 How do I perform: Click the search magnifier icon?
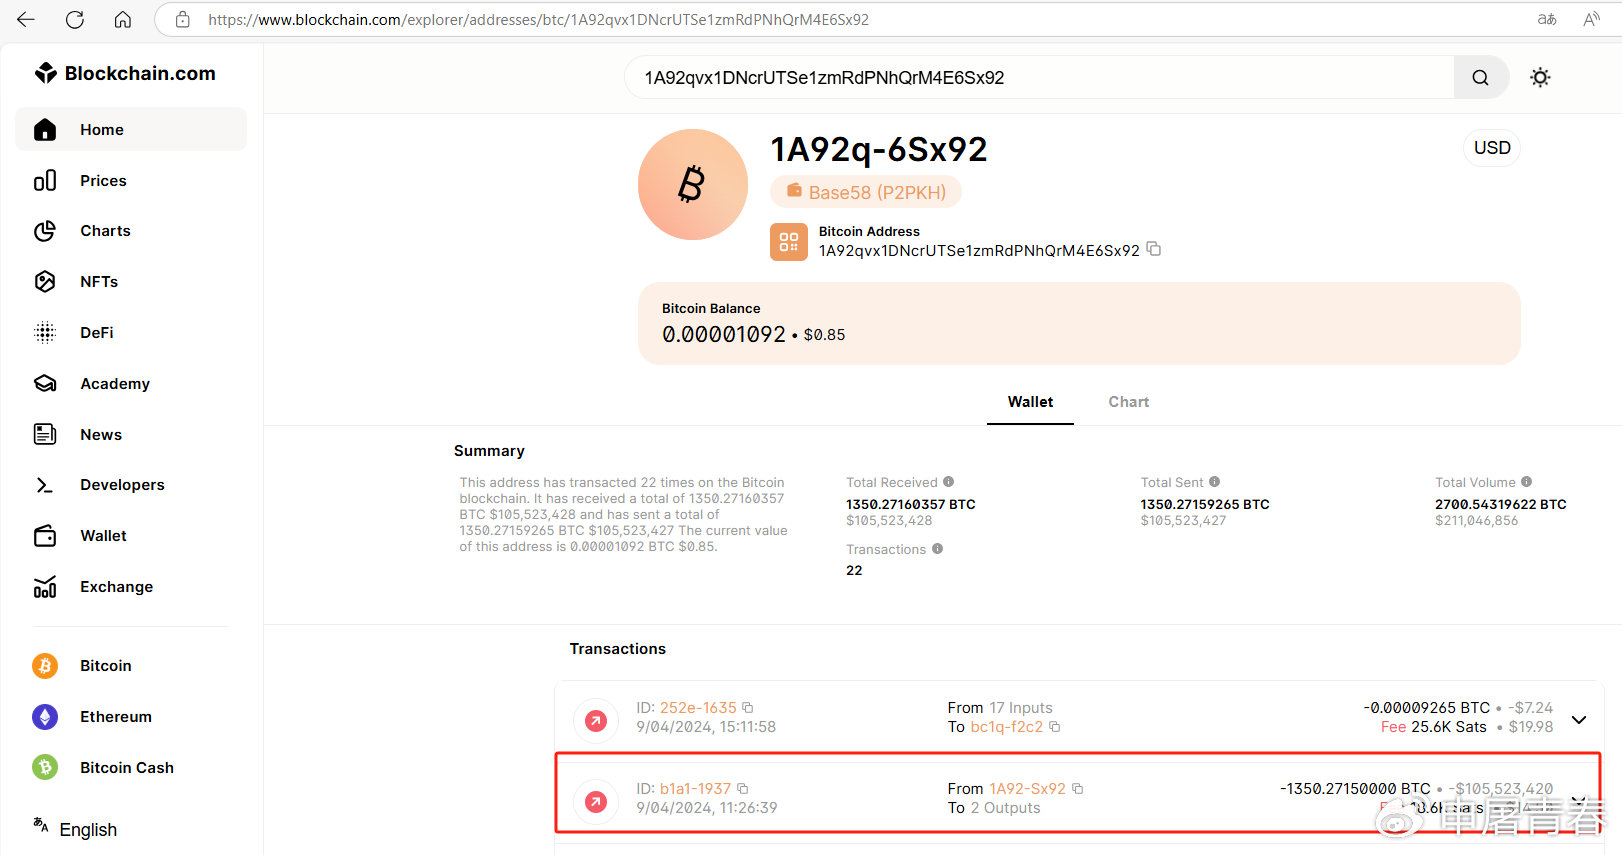[1480, 78]
